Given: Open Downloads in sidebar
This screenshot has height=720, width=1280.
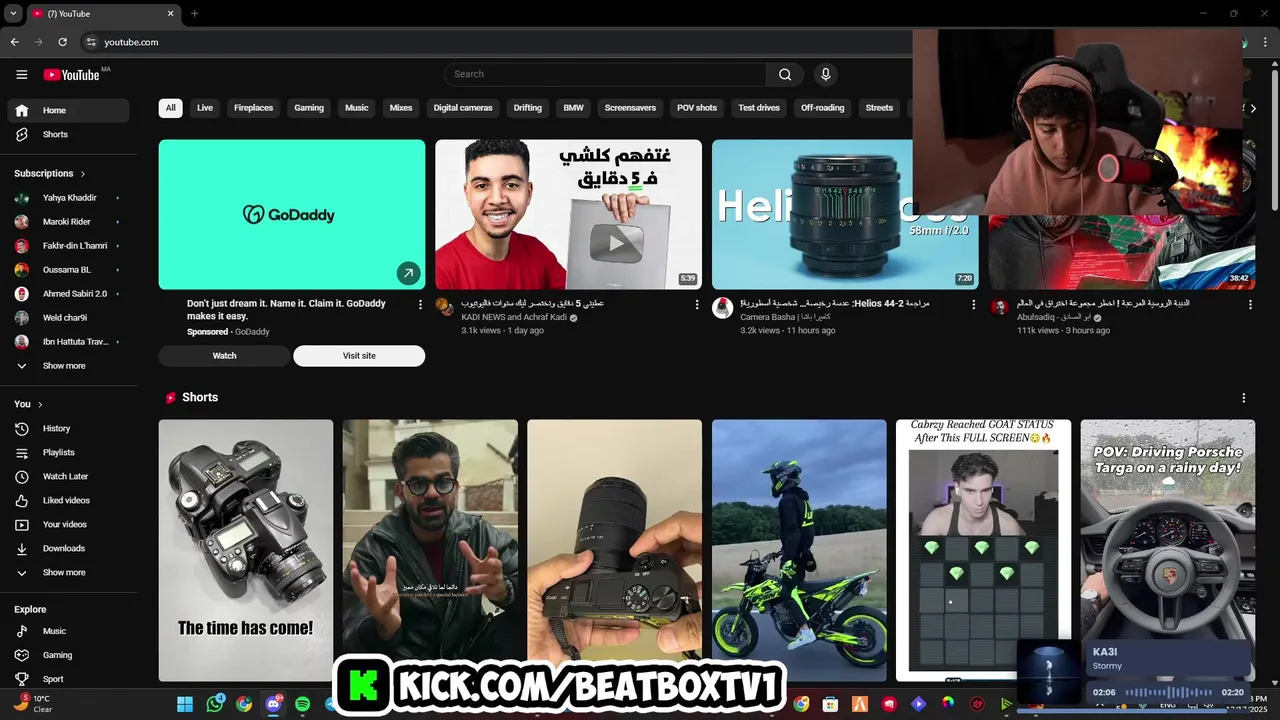Looking at the screenshot, I should (x=68, y=548).
